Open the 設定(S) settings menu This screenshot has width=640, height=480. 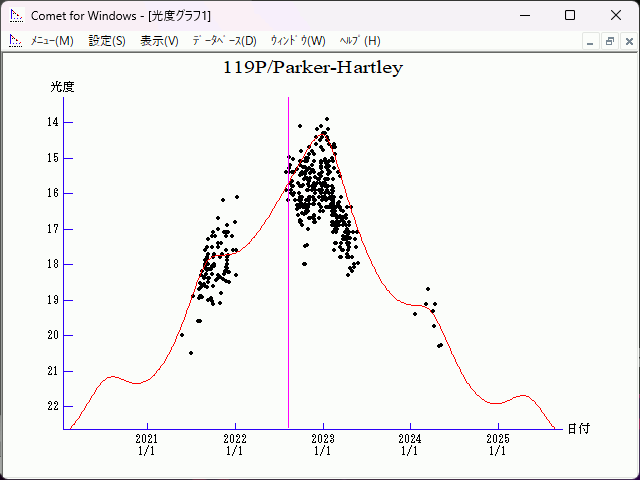pos(107,41)
